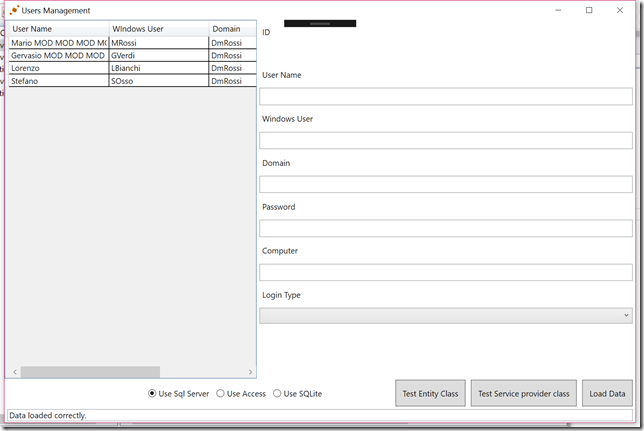644x431 pixels.
Task: Click the Domain column header
Action: tap(231, 29)
